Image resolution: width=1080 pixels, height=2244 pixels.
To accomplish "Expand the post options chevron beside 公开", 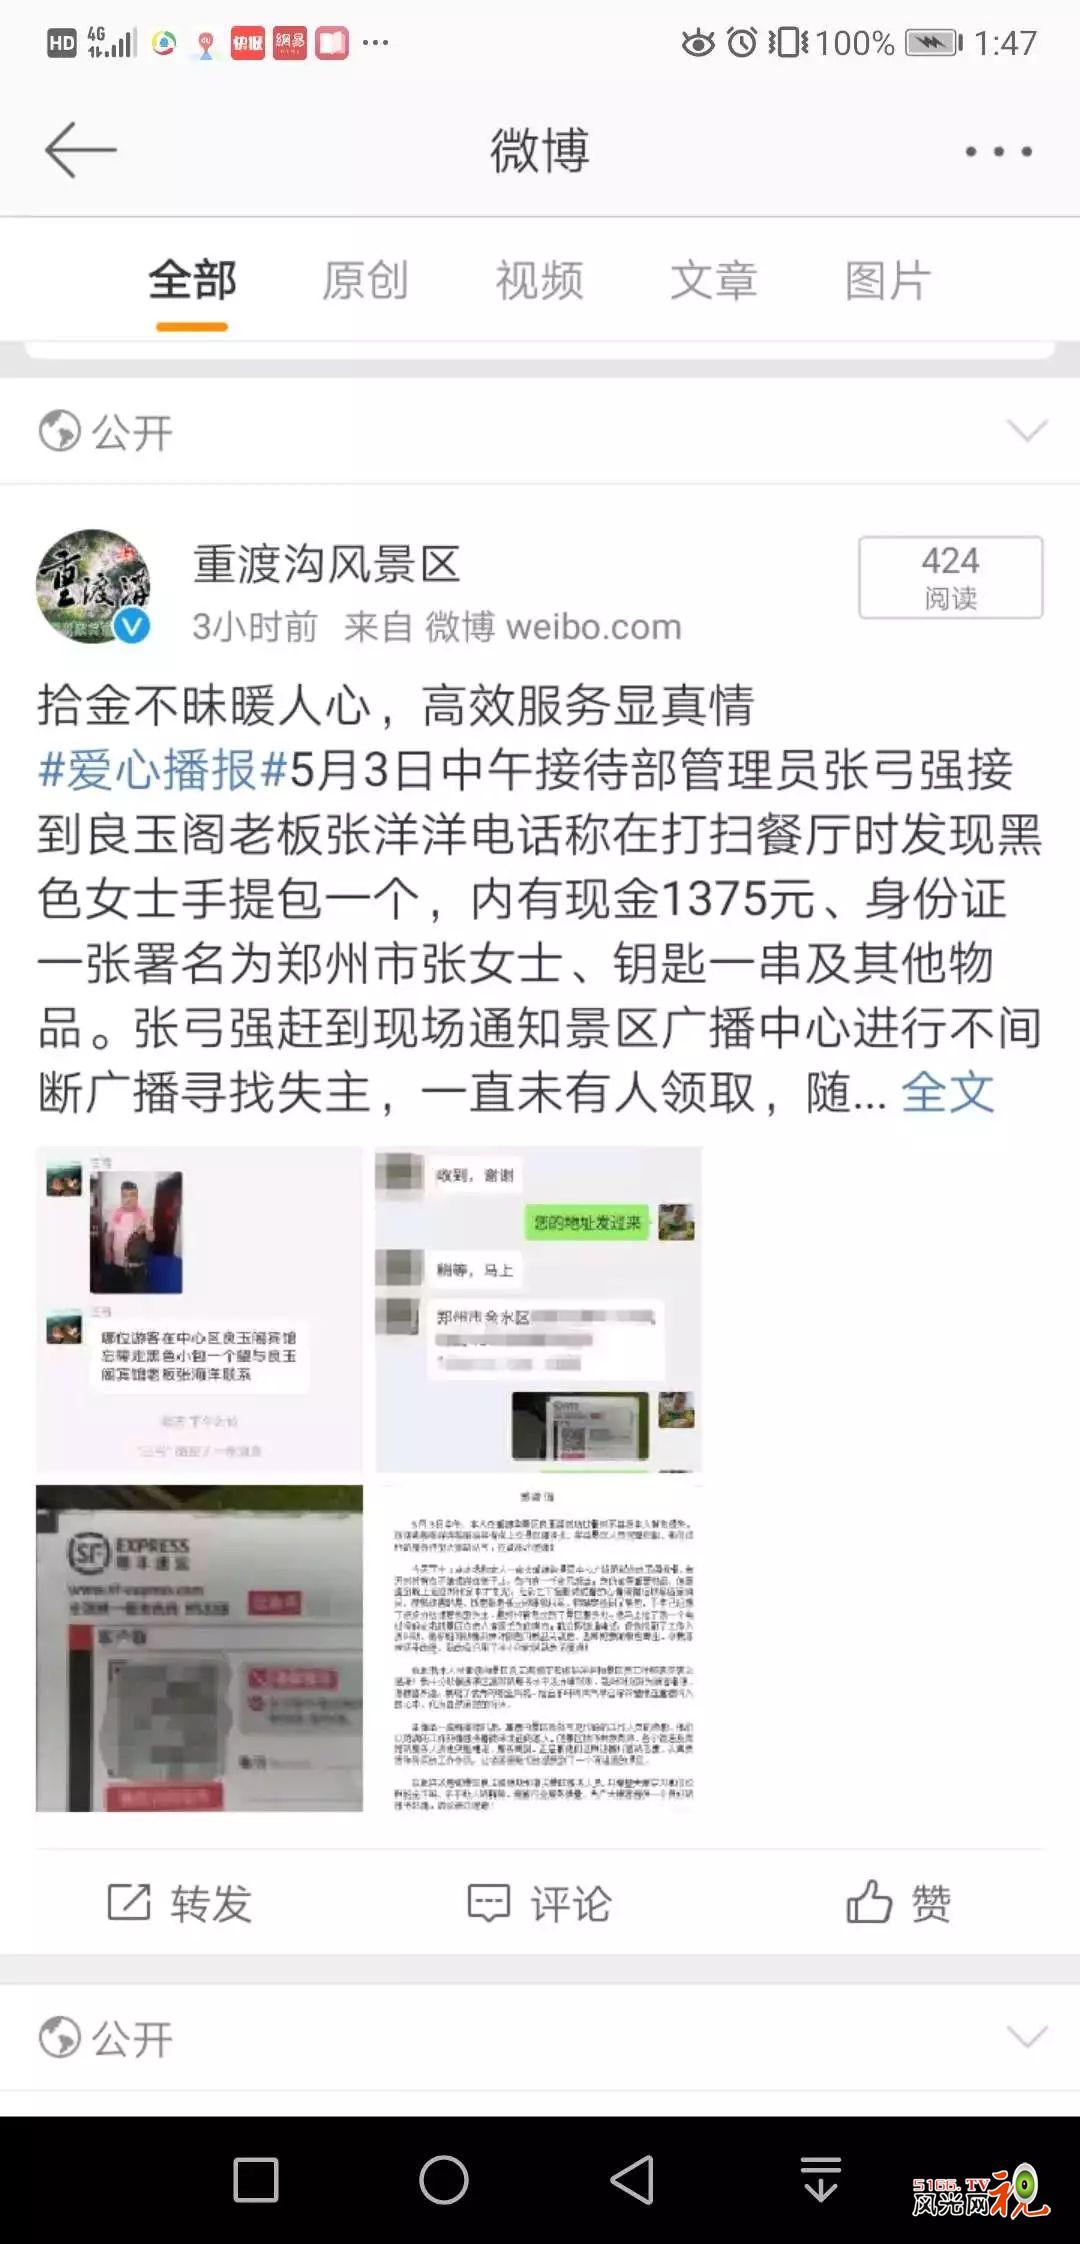I will click(1027, 431).
